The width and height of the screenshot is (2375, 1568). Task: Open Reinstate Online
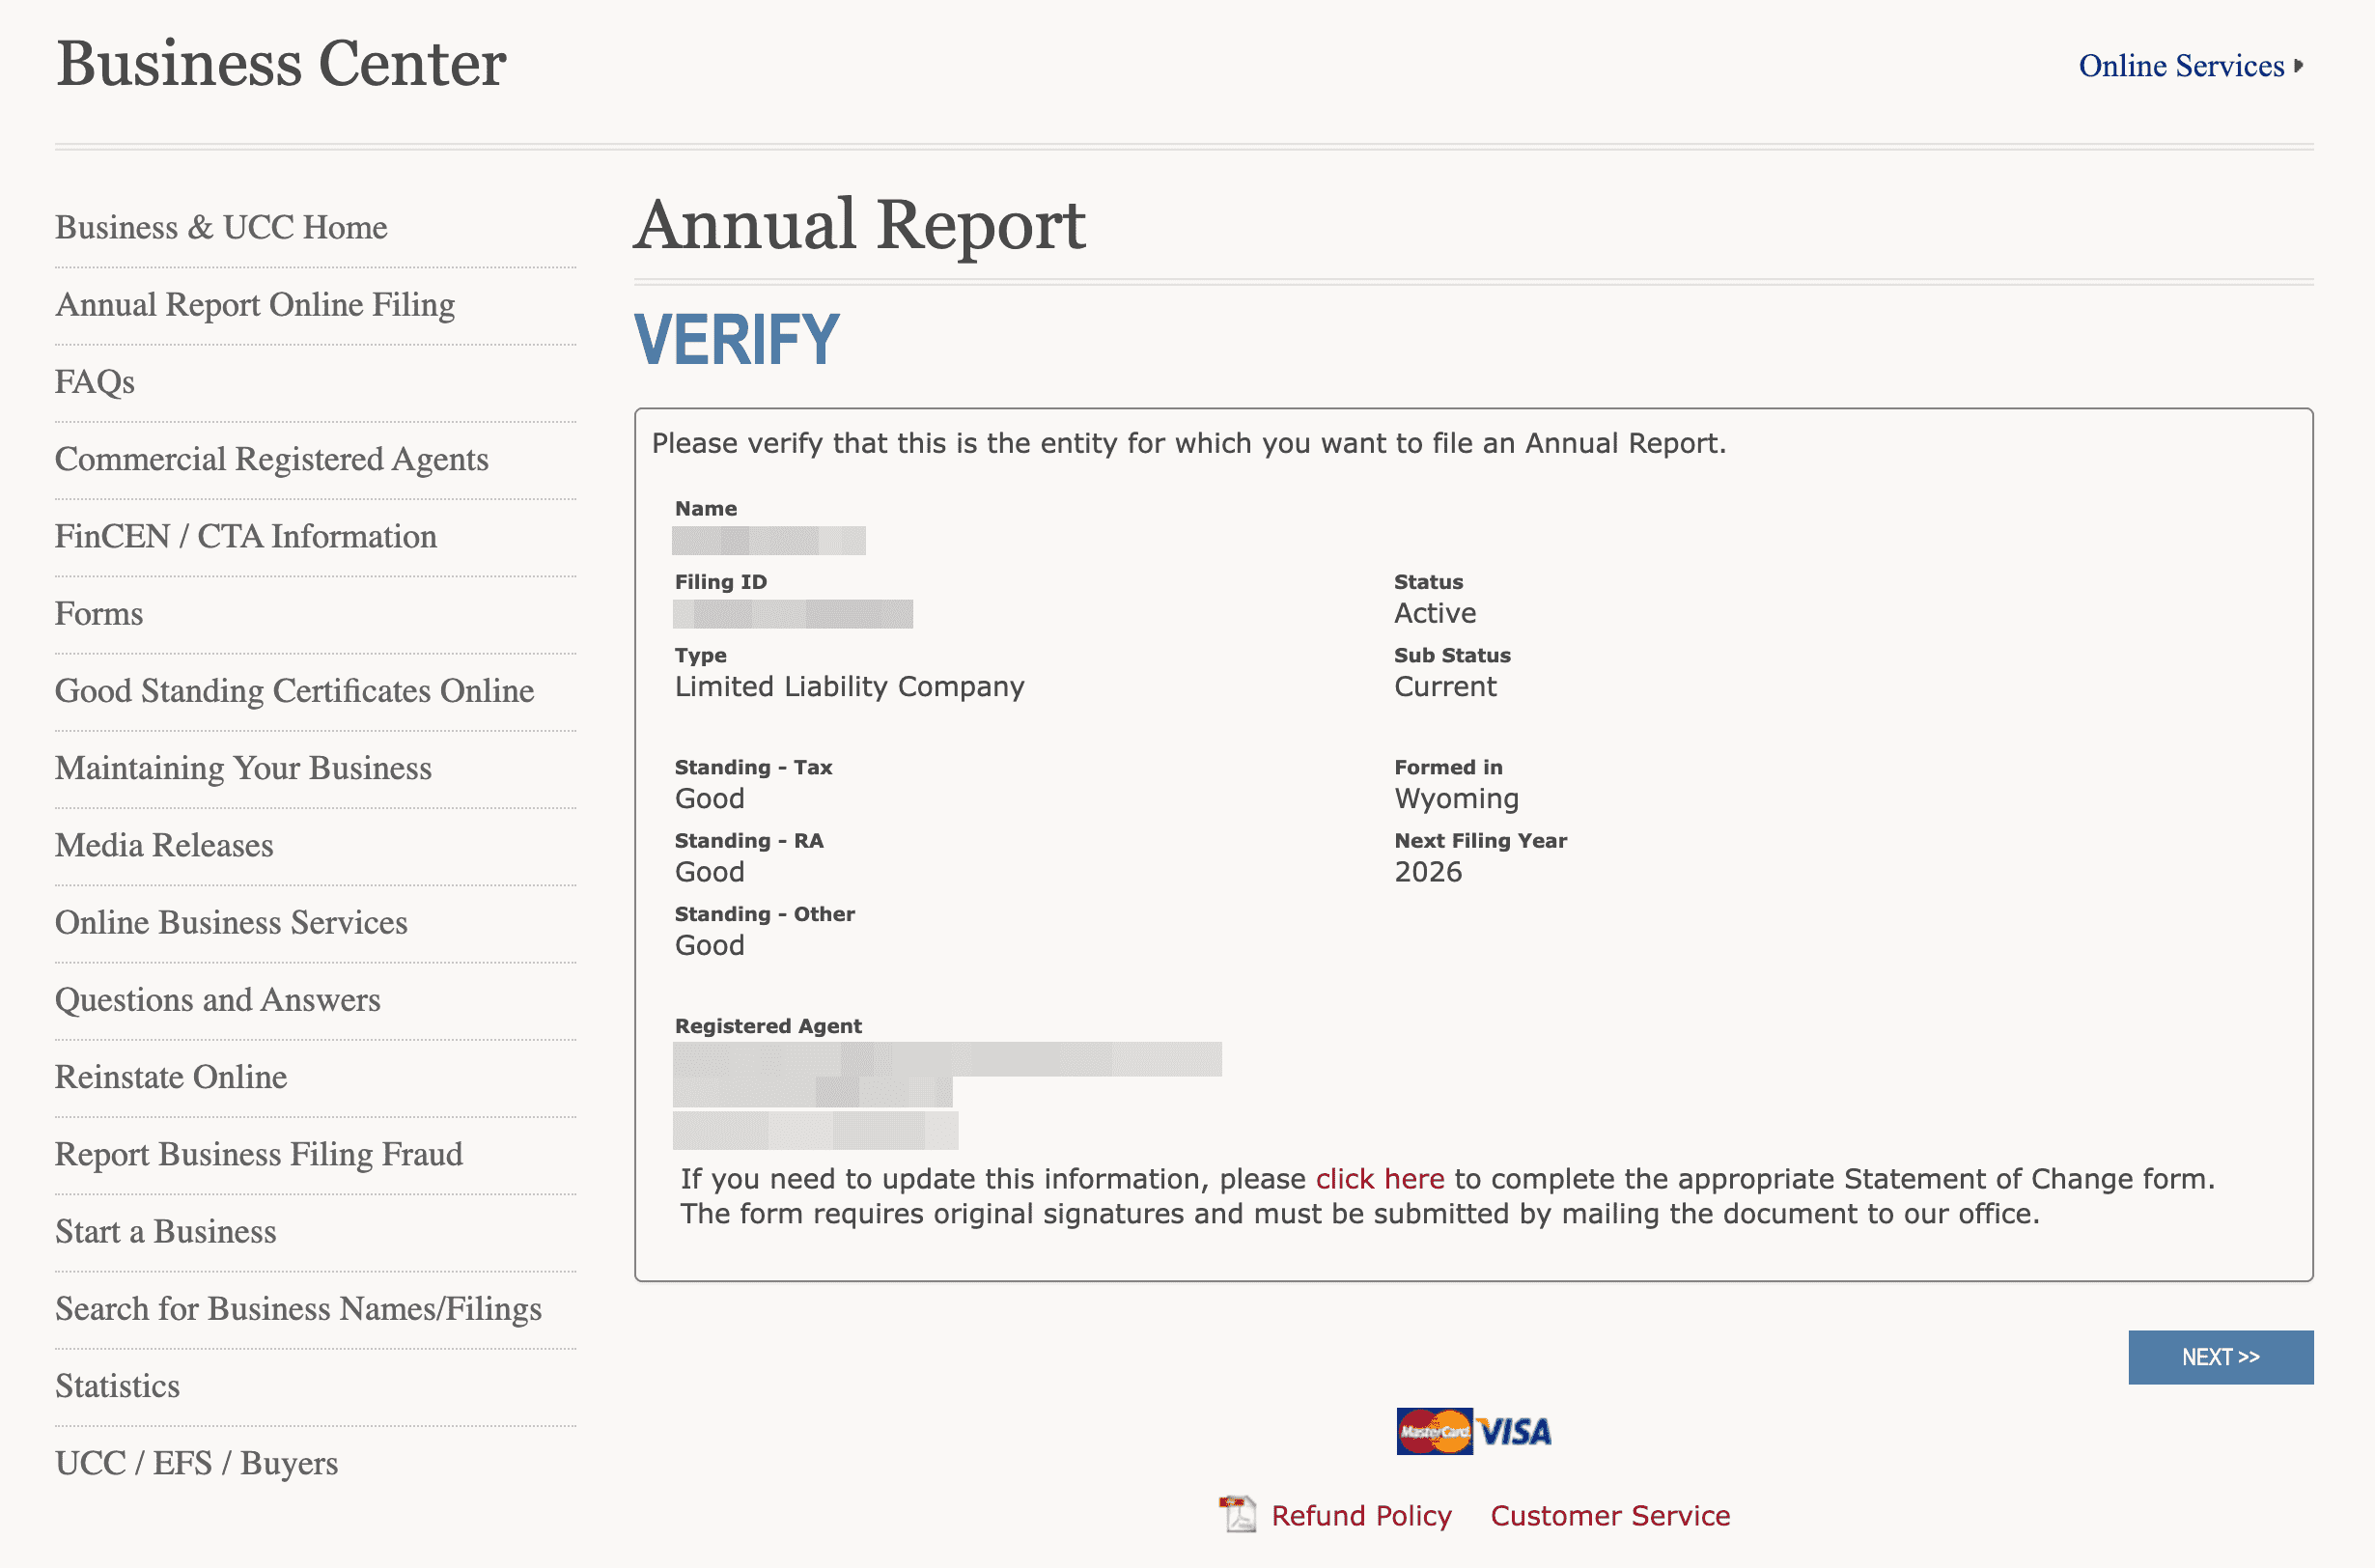click(x=171, y=1077)
